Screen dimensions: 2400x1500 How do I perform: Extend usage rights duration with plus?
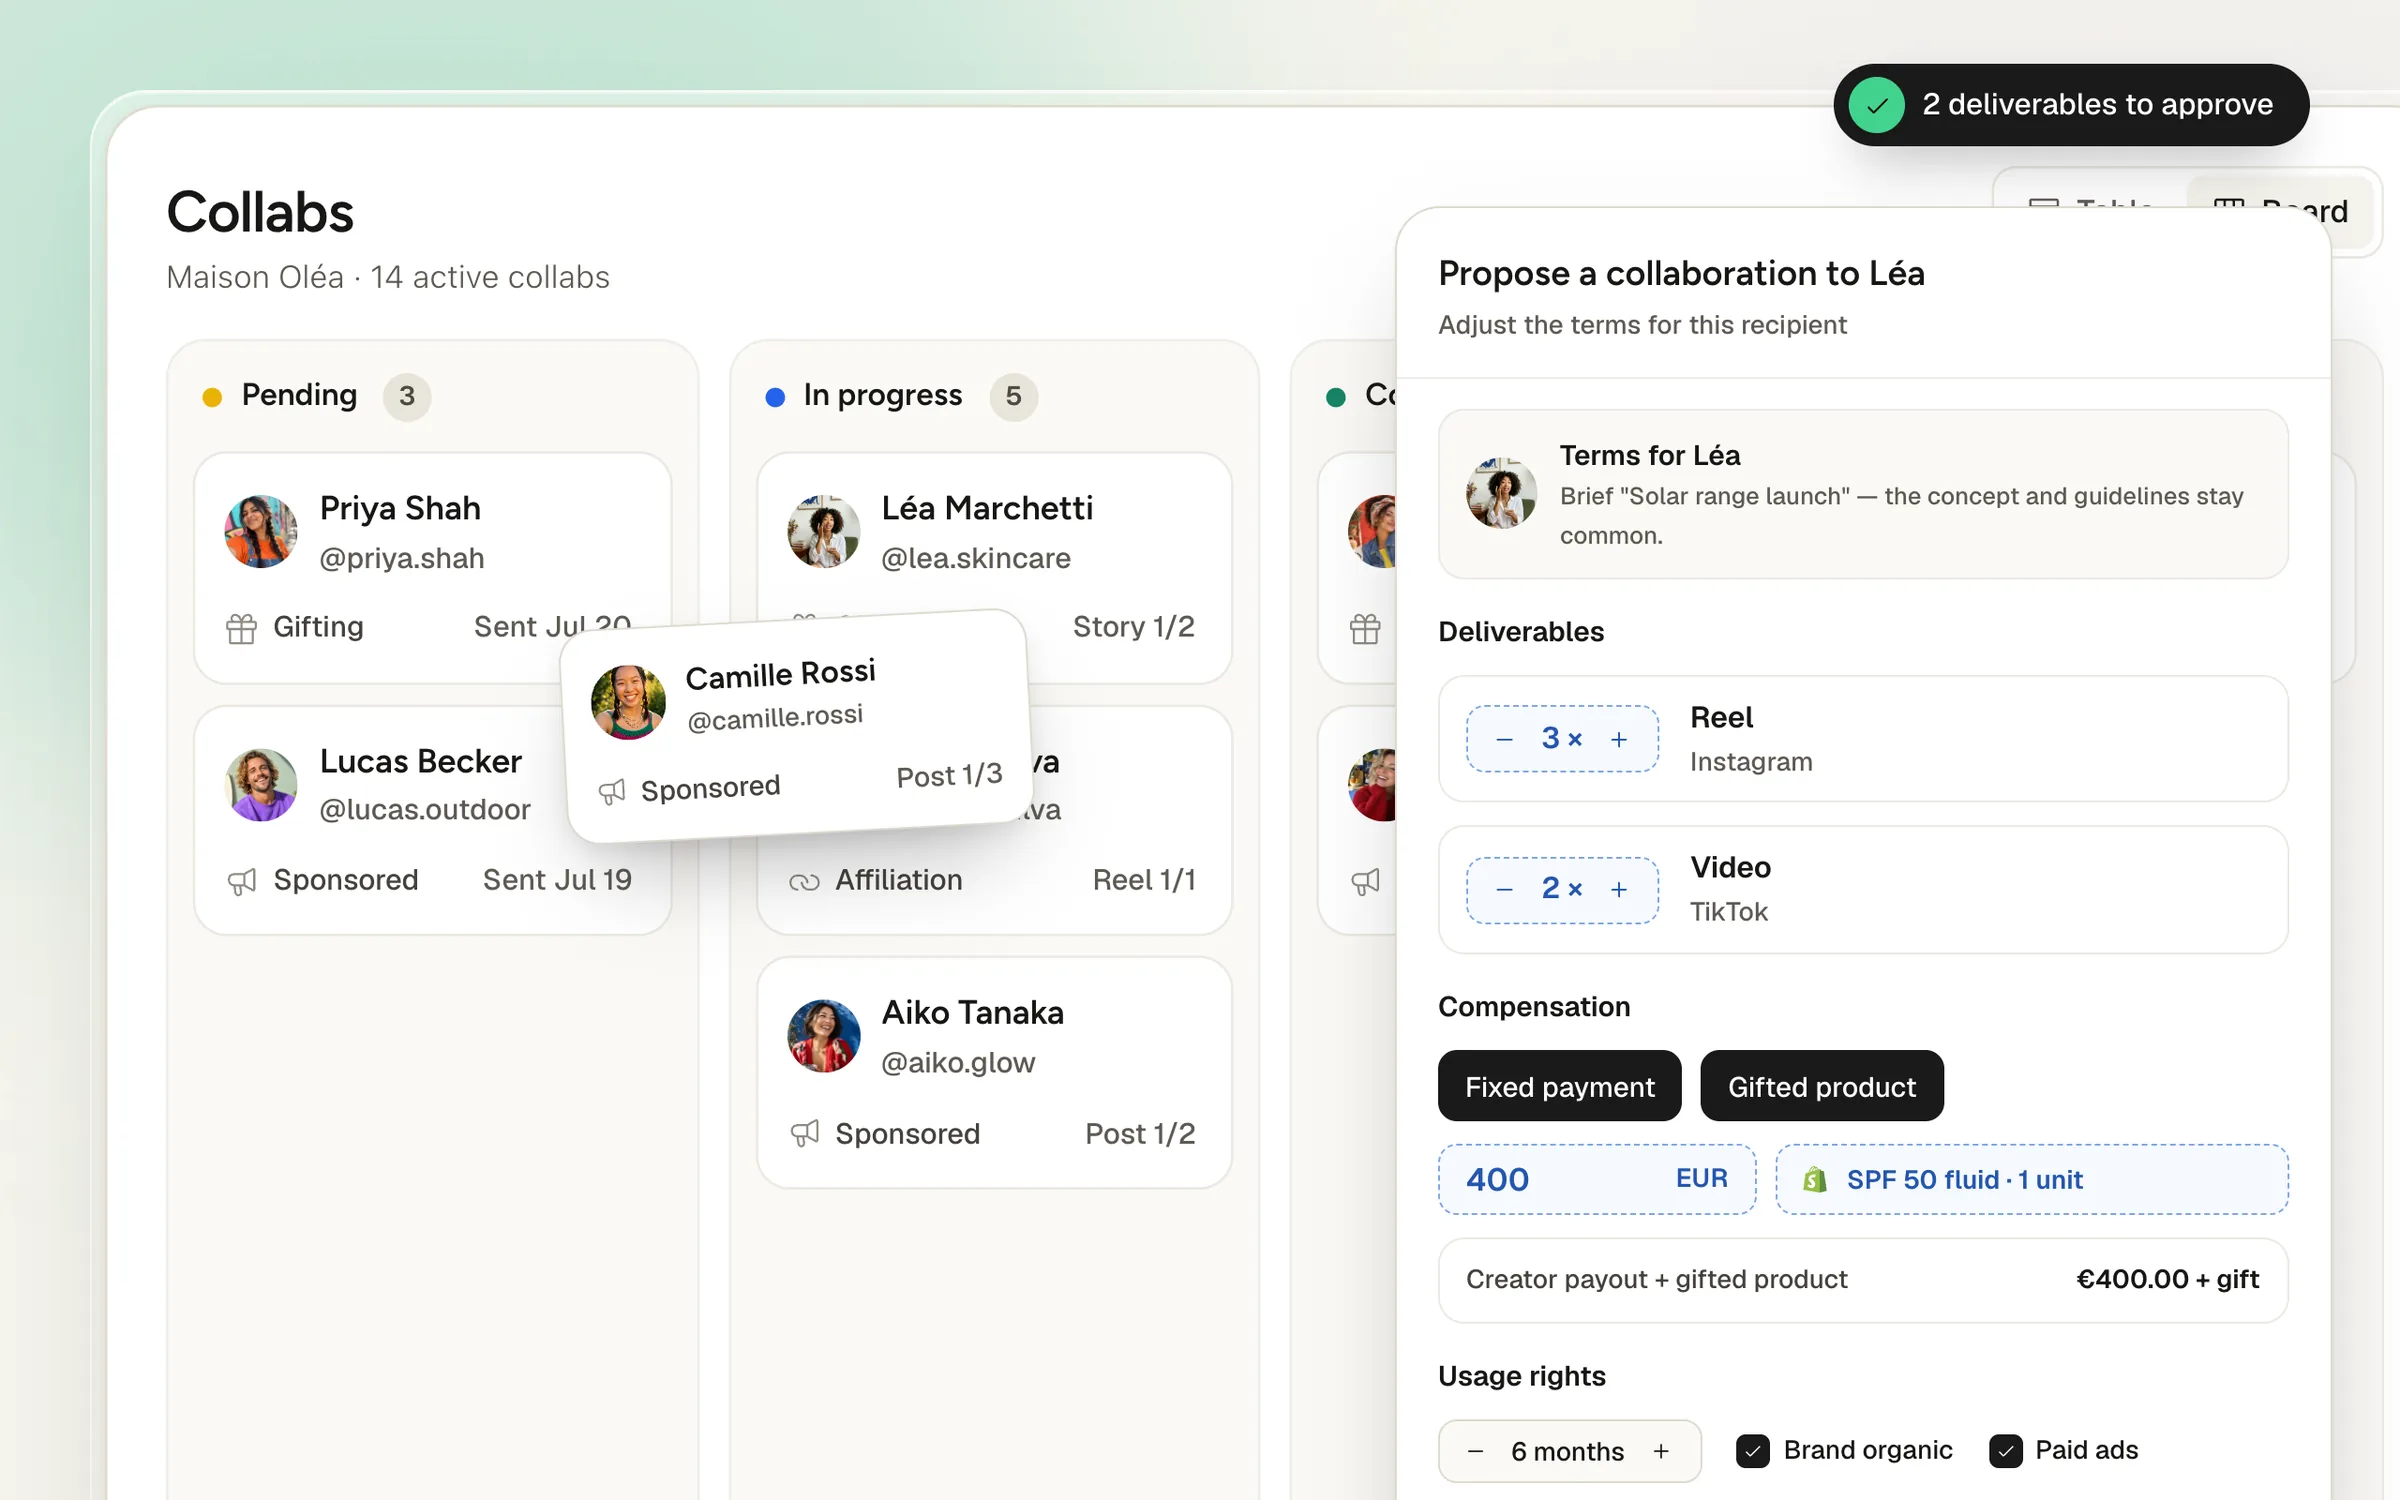point(1661,1451)
